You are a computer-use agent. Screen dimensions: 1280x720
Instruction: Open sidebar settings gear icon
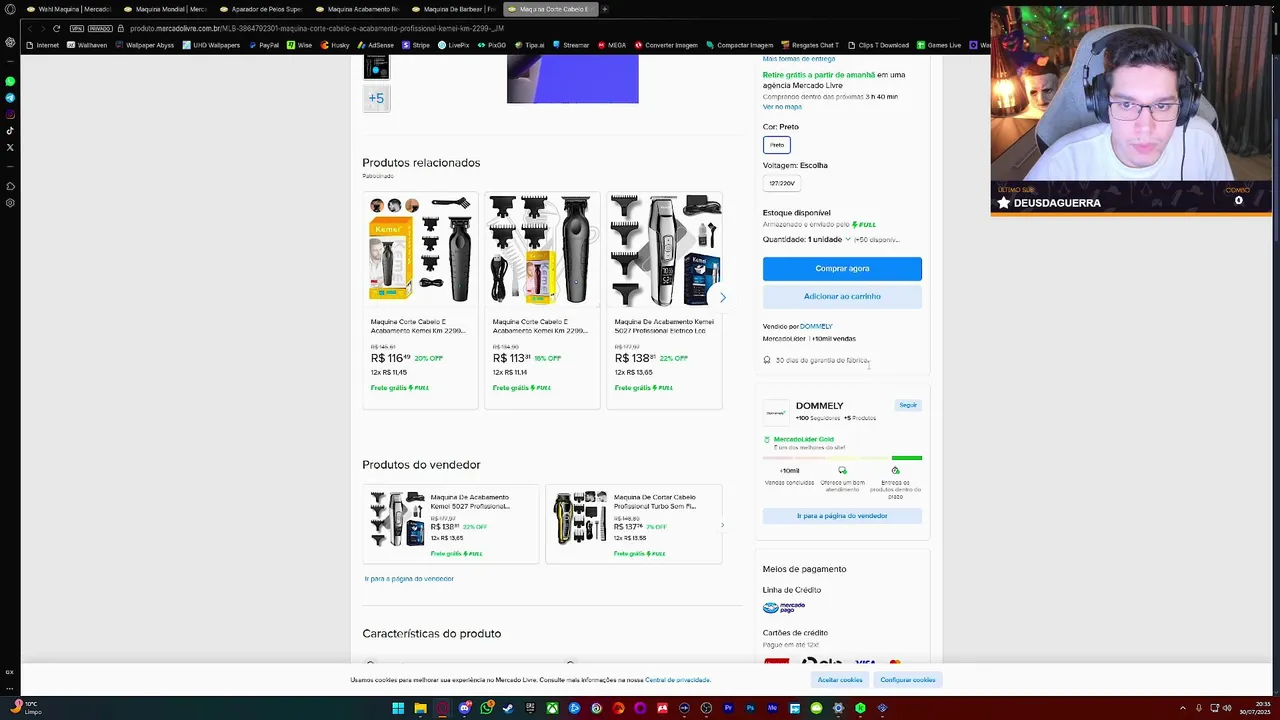(10, 203)
